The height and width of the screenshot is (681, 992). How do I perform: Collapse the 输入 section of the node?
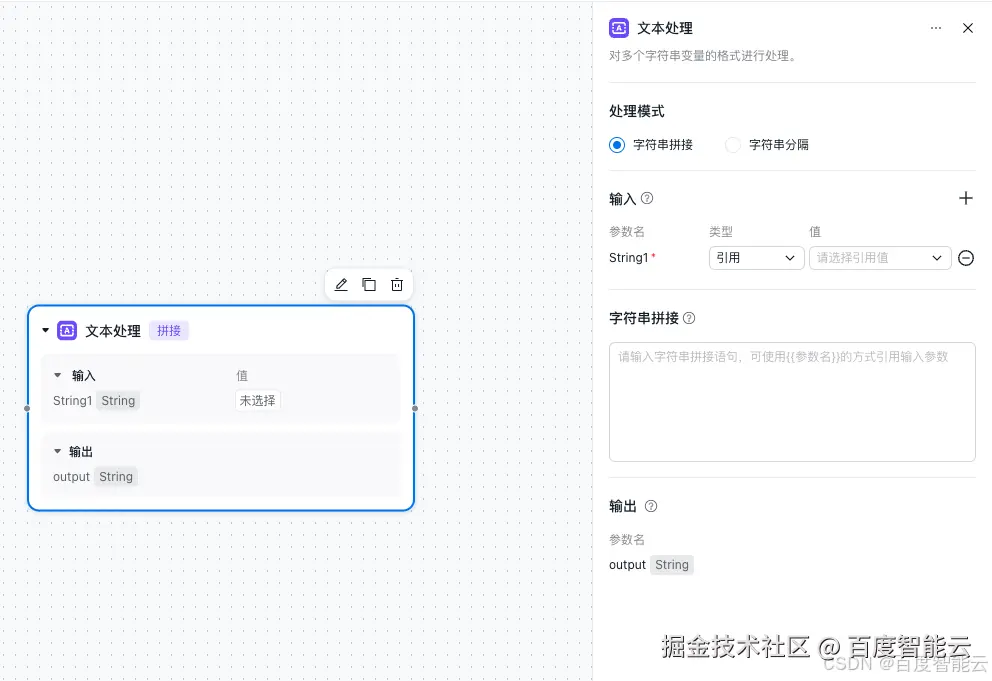pos(57,376)
